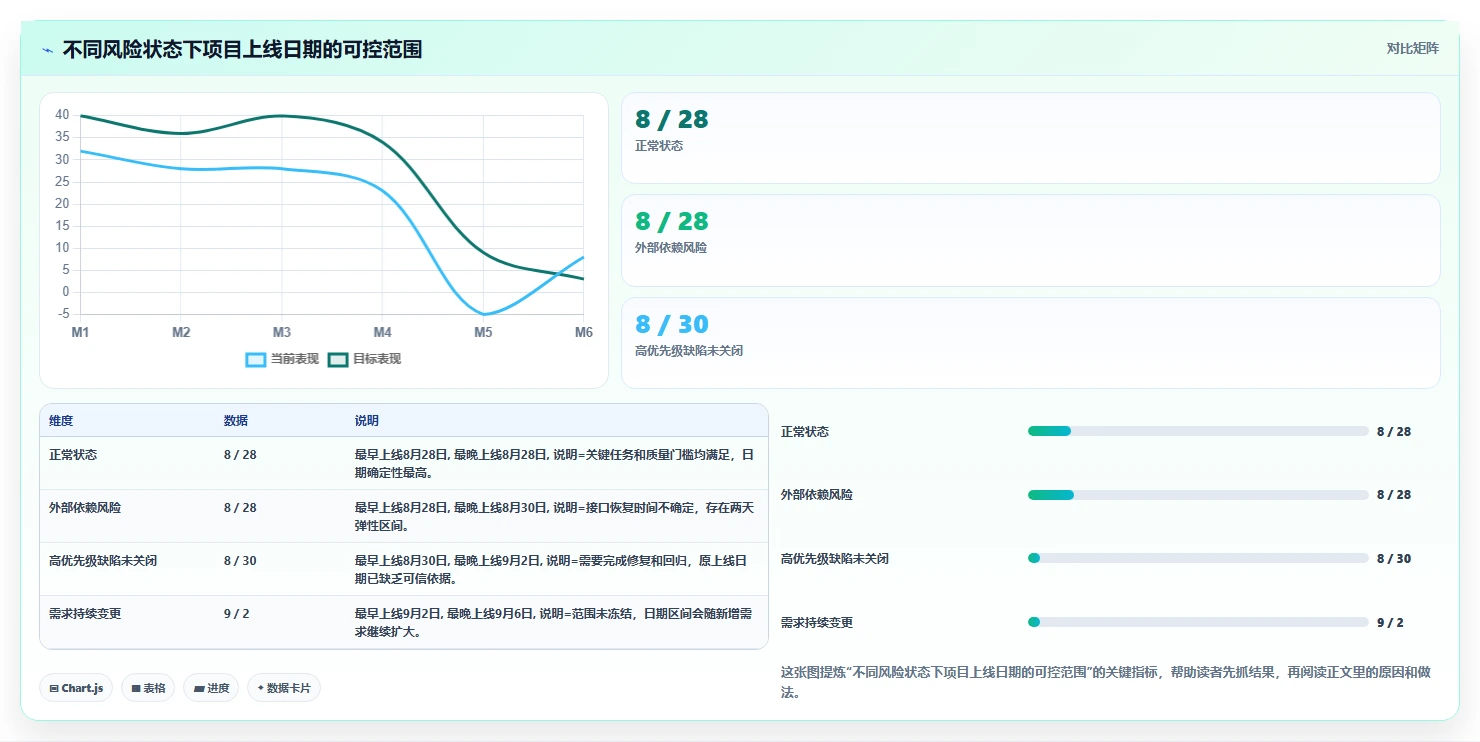Click the 8 / 30 table data cell

(x=240, y=561)
